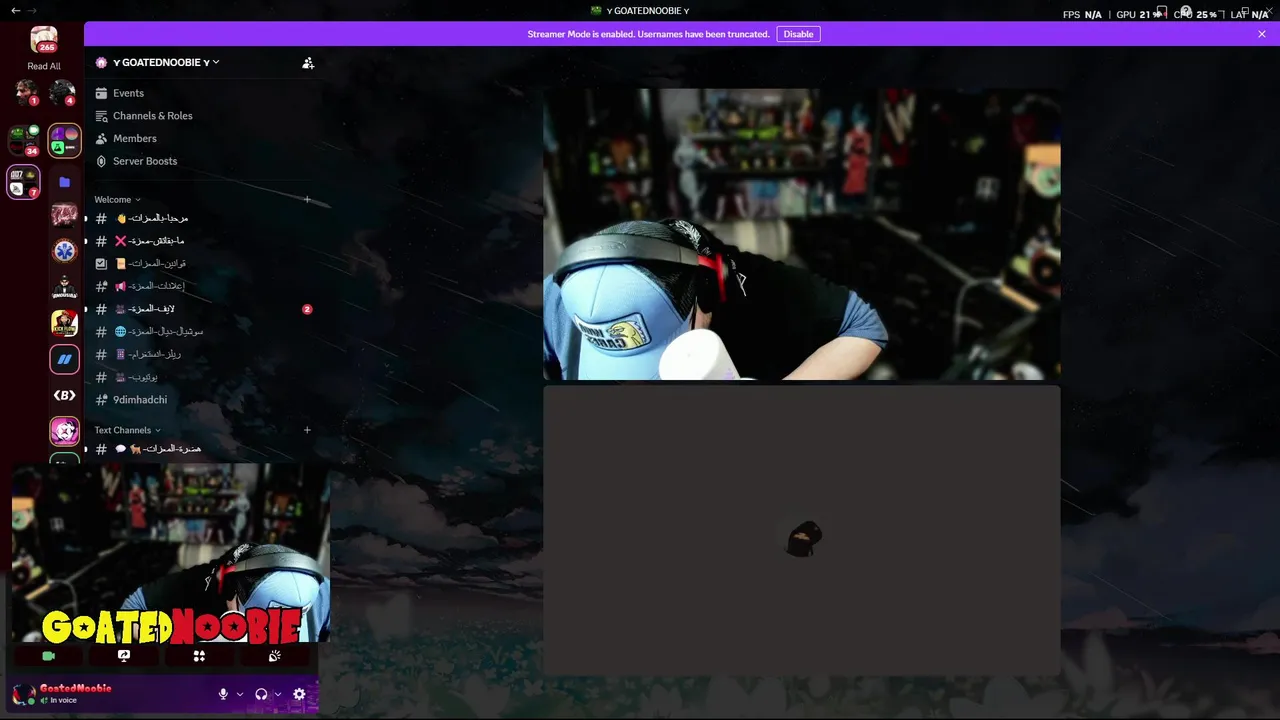Viewport: 1280px width, 720px height.
Task: Click the FPS overlay readout
Action: click(x=1082, y=14)
